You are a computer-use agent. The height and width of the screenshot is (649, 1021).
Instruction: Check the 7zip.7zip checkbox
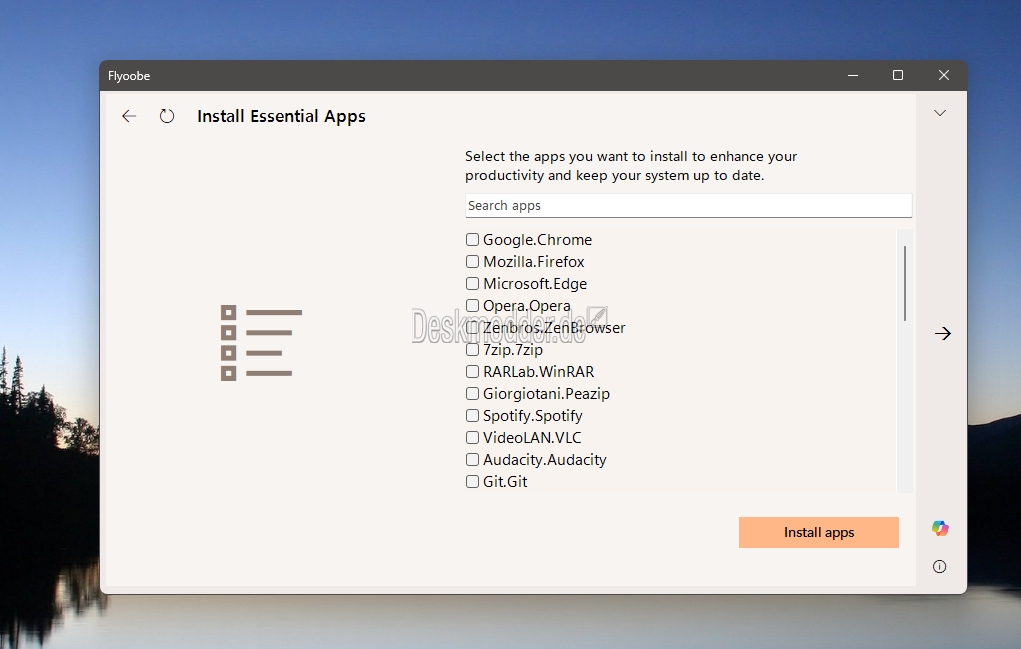(x=472, y=350)
